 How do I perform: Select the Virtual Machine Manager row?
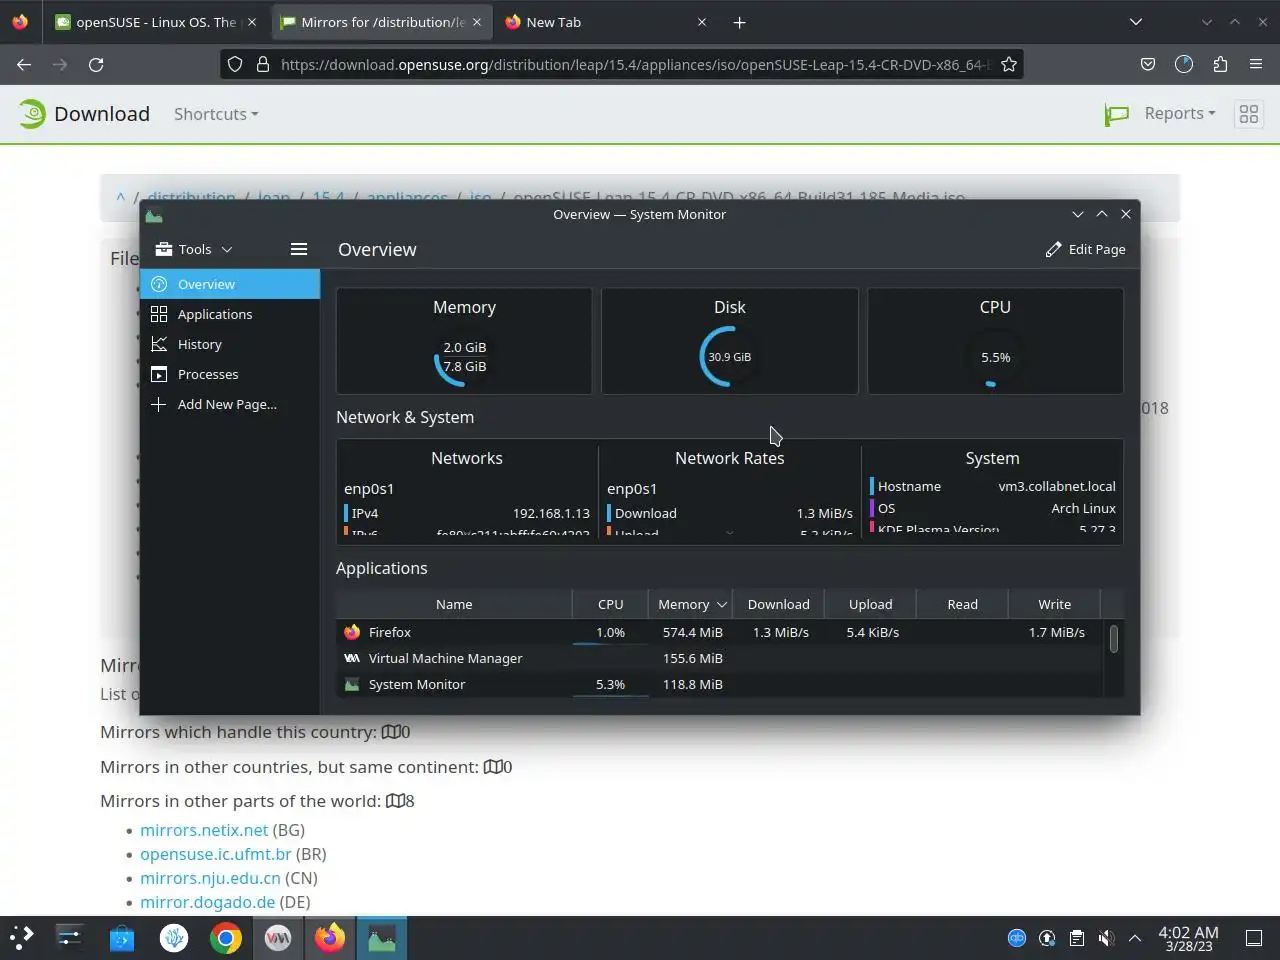click(x=720, y=658)
